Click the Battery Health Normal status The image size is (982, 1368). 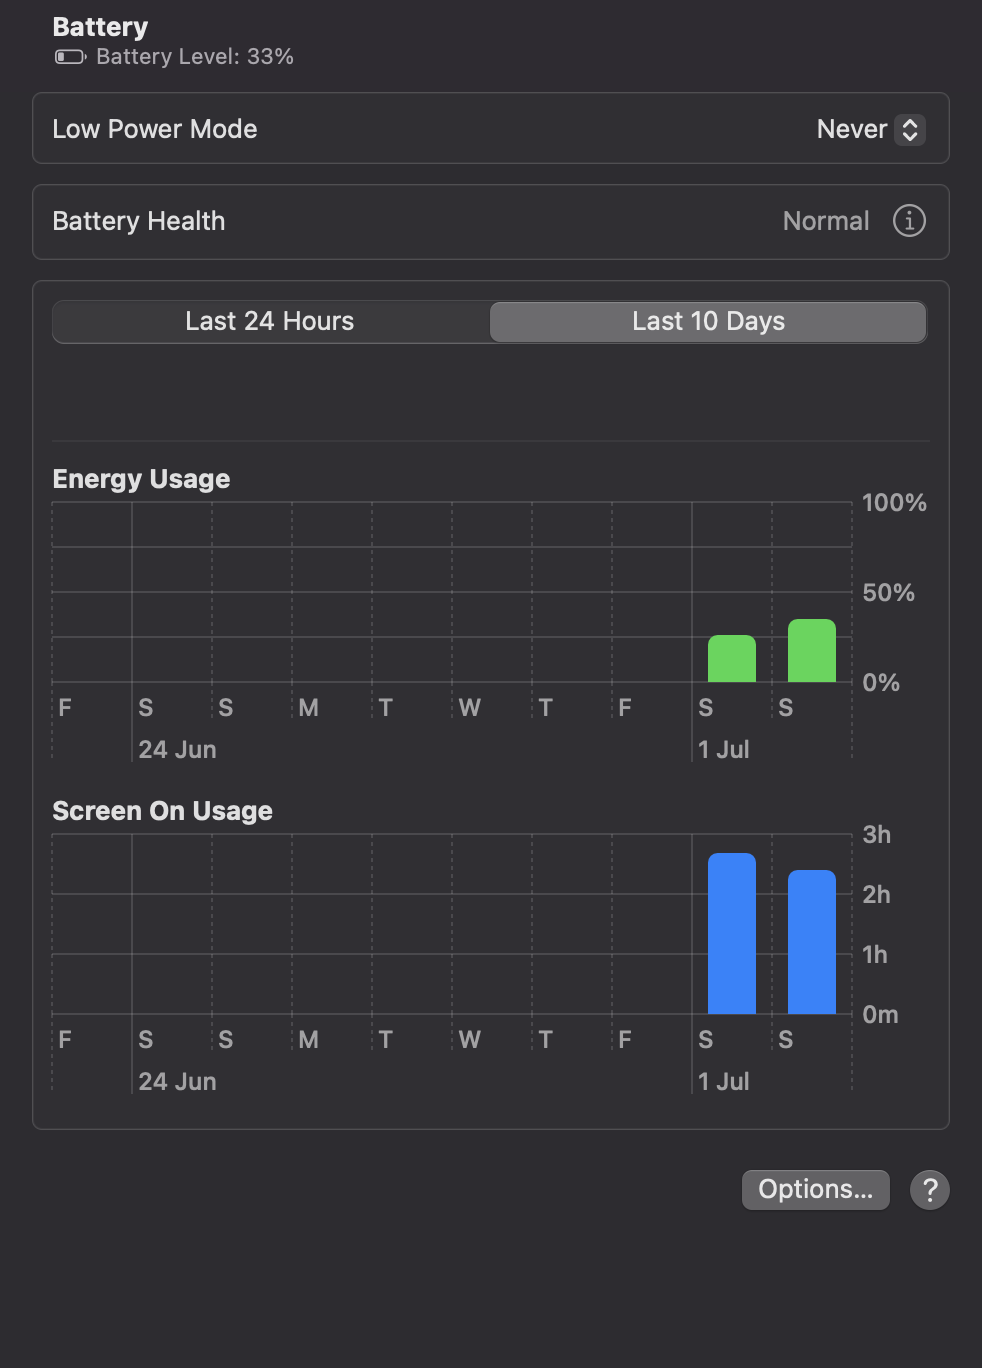[x=826, y=221]
